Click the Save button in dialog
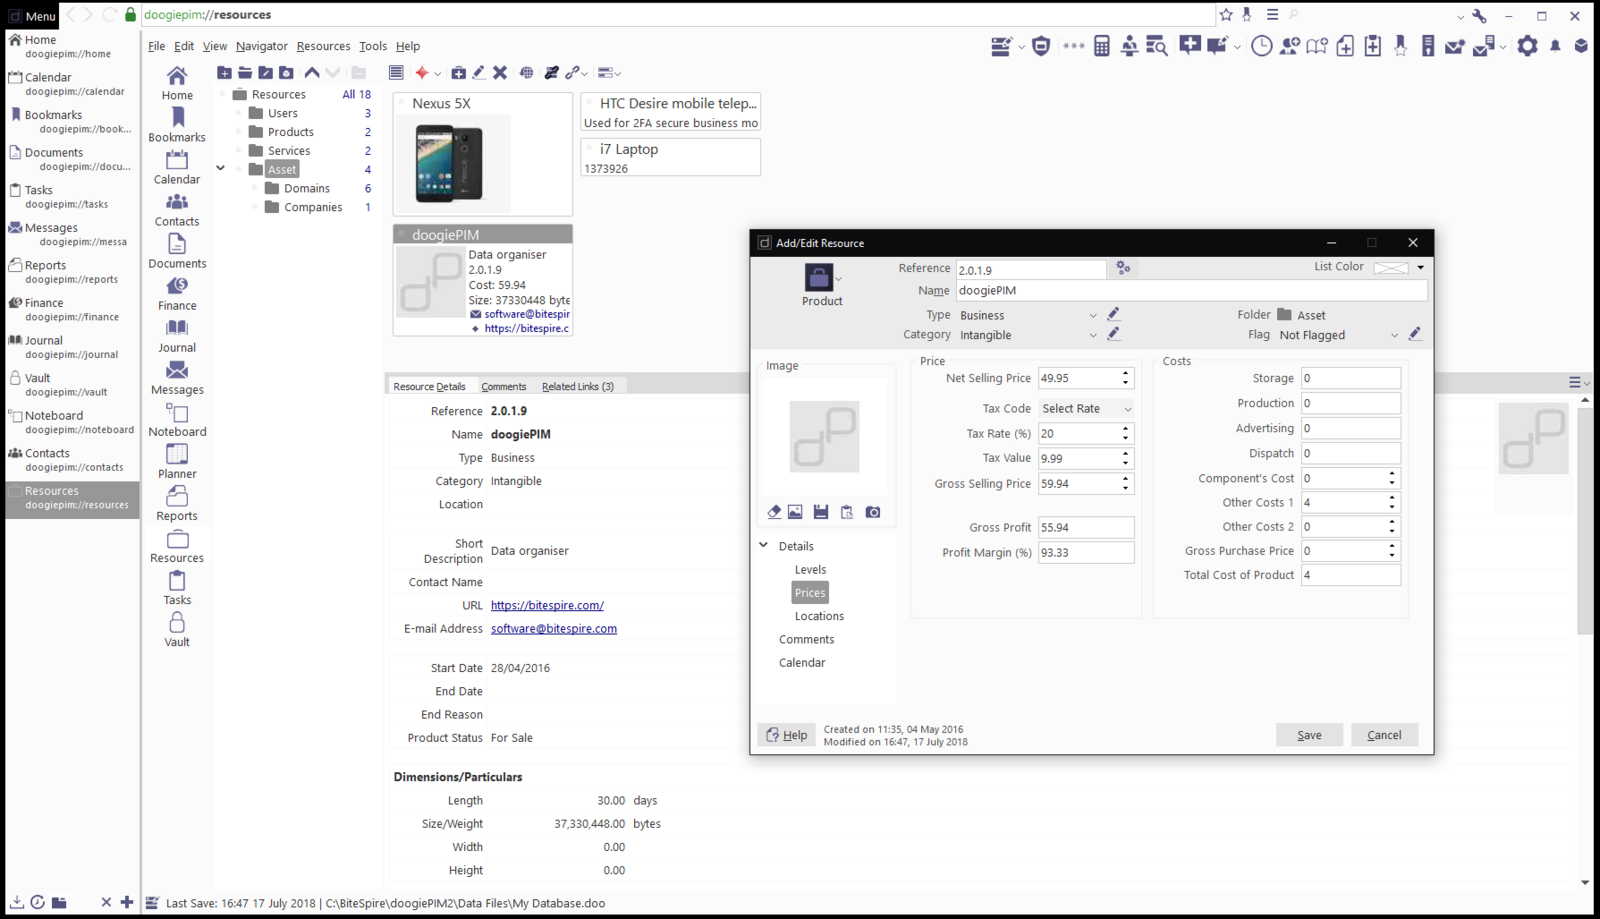 click(1309, 735)
